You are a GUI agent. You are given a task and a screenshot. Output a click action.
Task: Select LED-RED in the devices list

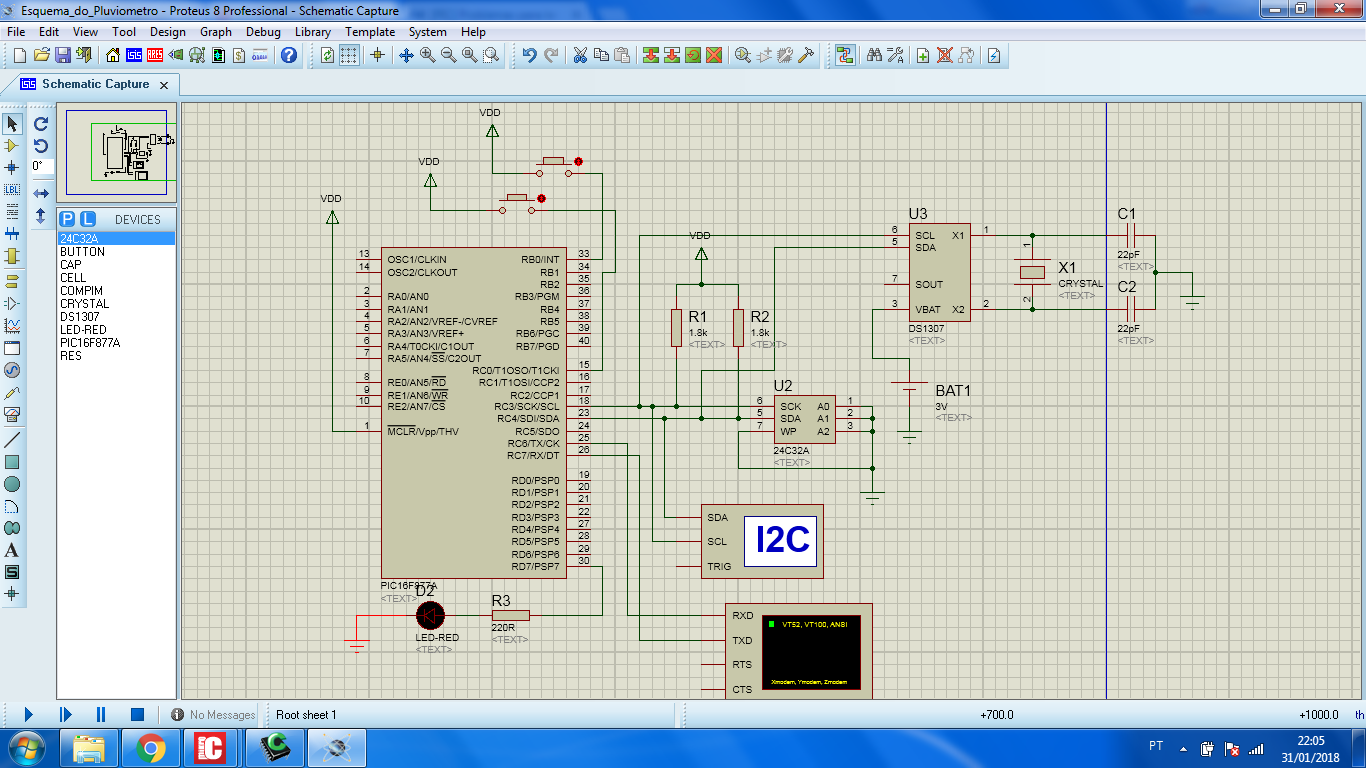point(116,330)
